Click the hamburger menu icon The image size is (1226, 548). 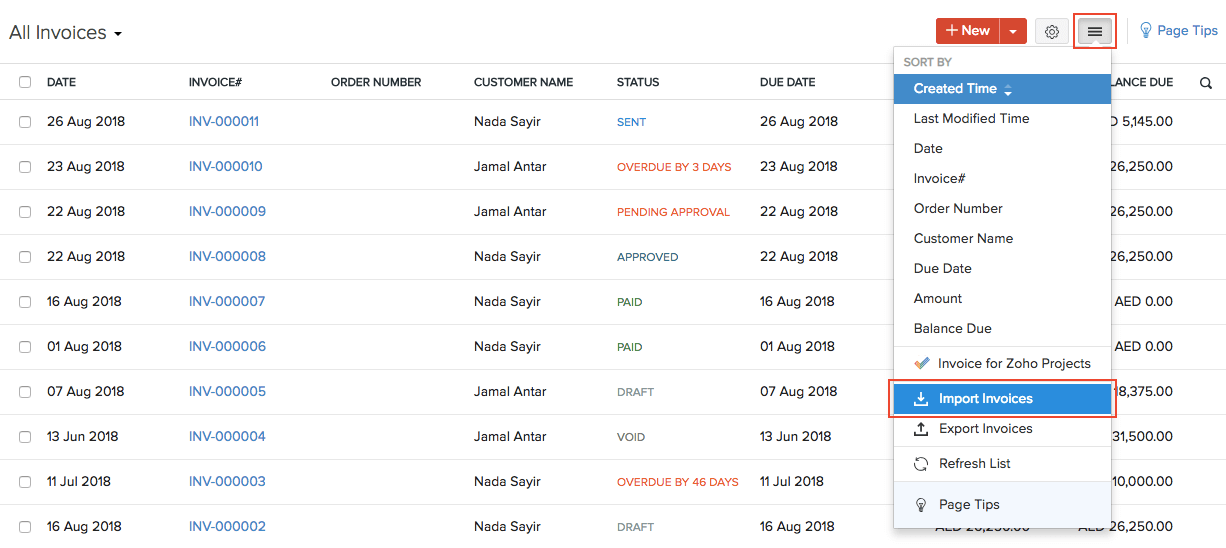coord(1095,32)
